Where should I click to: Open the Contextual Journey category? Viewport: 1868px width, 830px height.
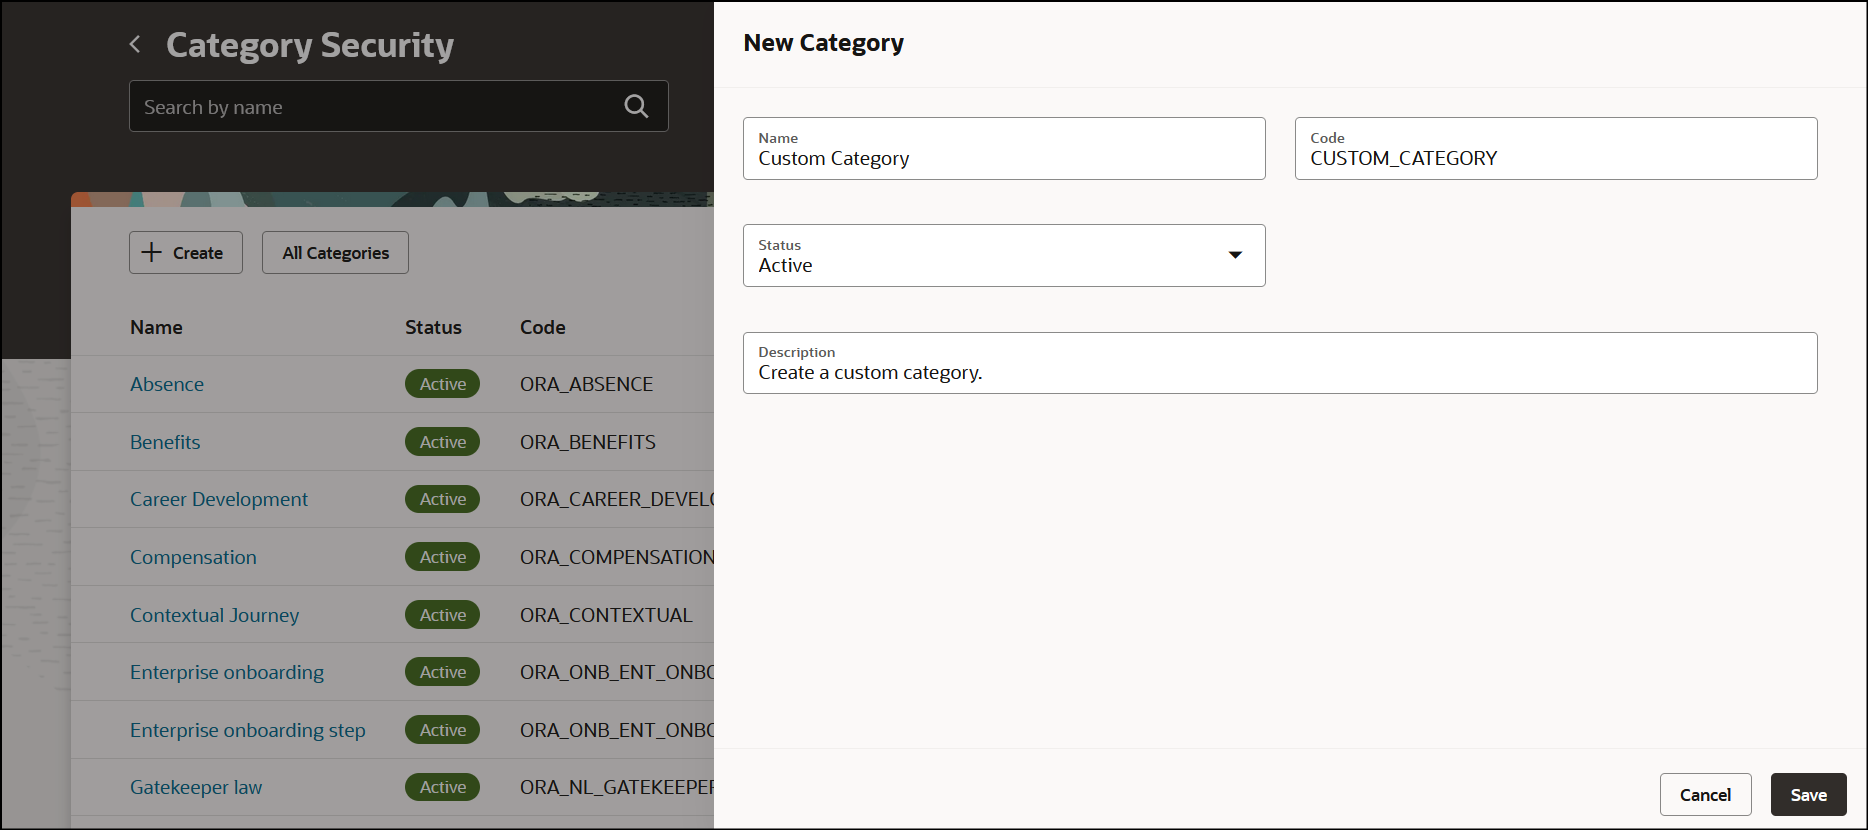click(x=214, y=615)
